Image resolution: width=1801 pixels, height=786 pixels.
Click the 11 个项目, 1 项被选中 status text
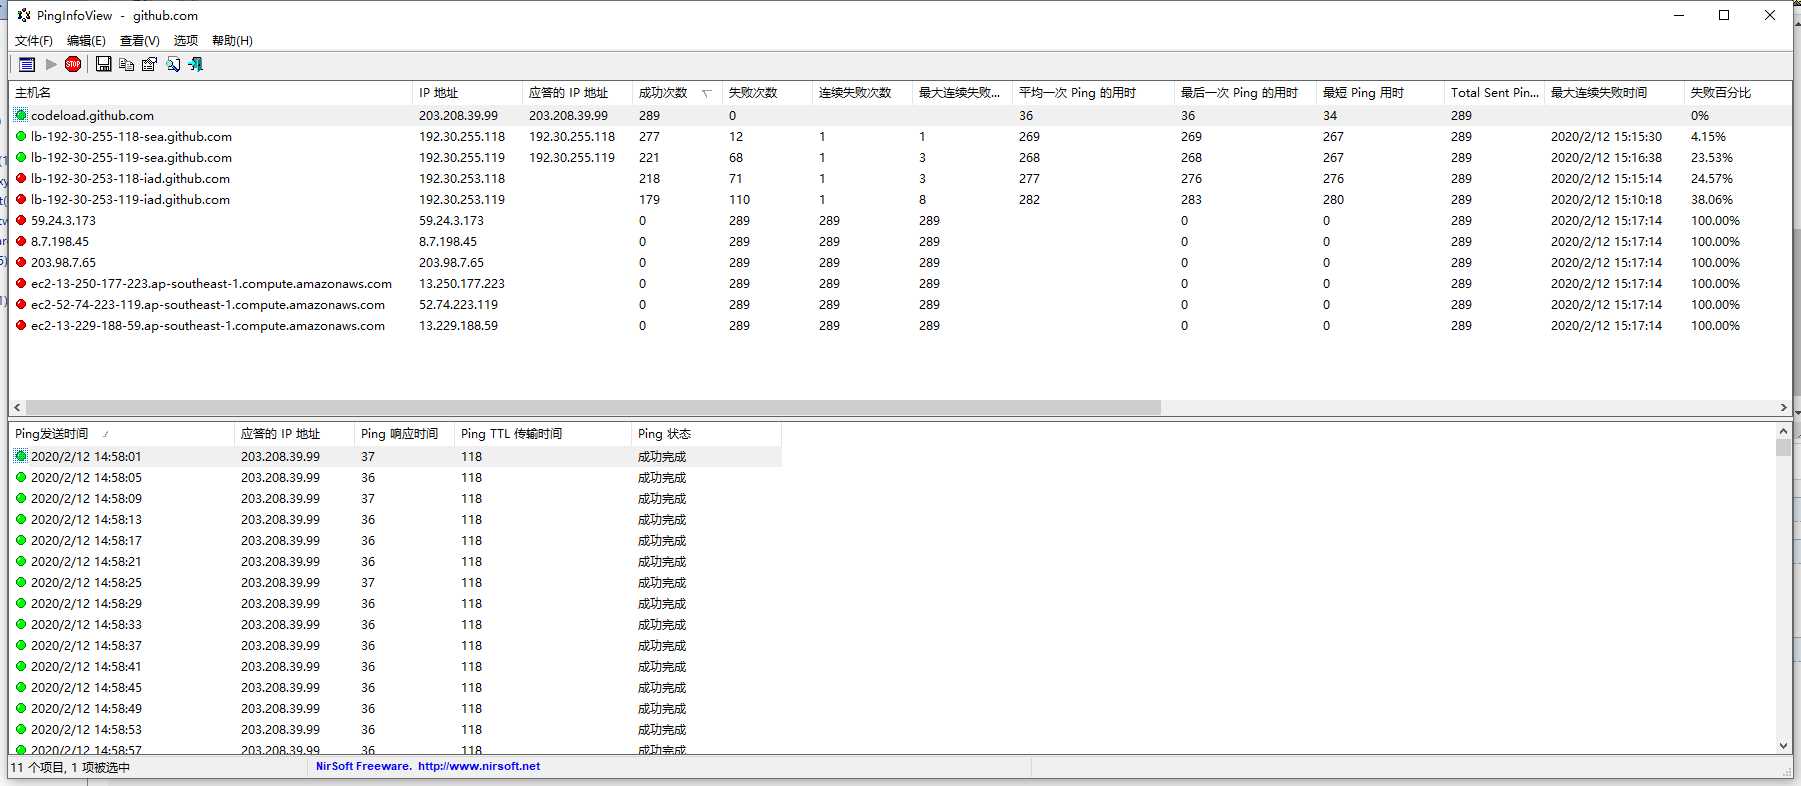70,767
